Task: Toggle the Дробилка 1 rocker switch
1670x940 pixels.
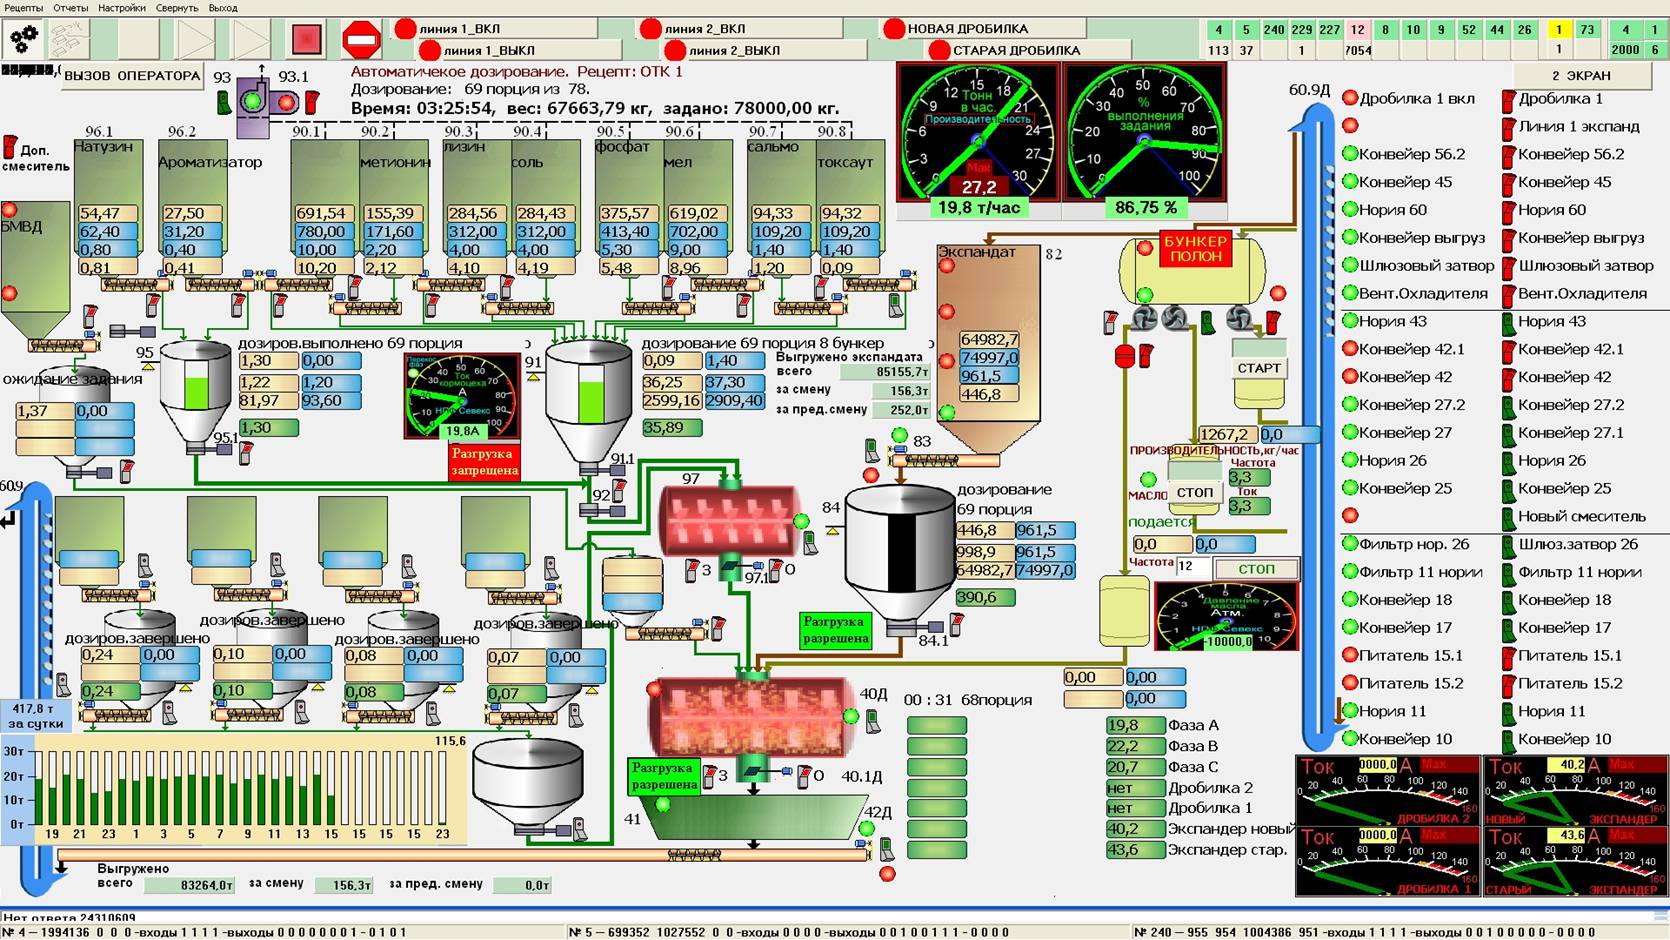Action: pyautogui.click(x=1509, y=99)
